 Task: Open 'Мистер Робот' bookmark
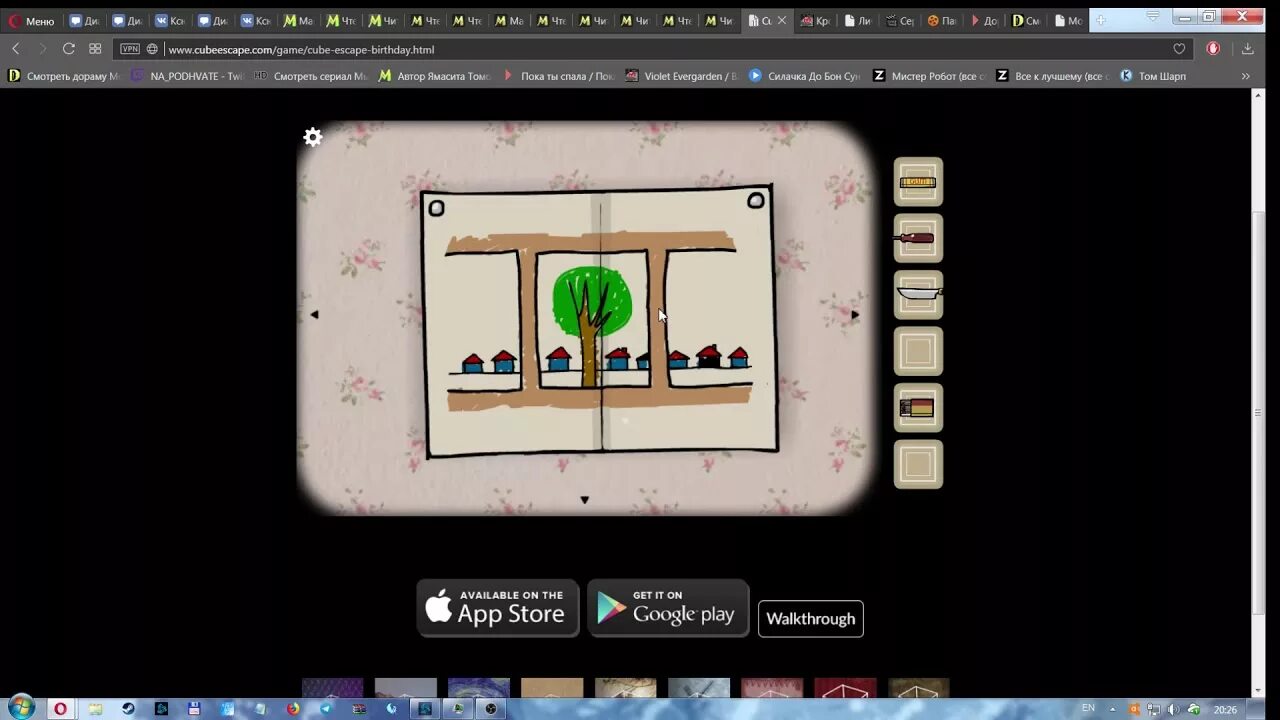tap(929, 76)
